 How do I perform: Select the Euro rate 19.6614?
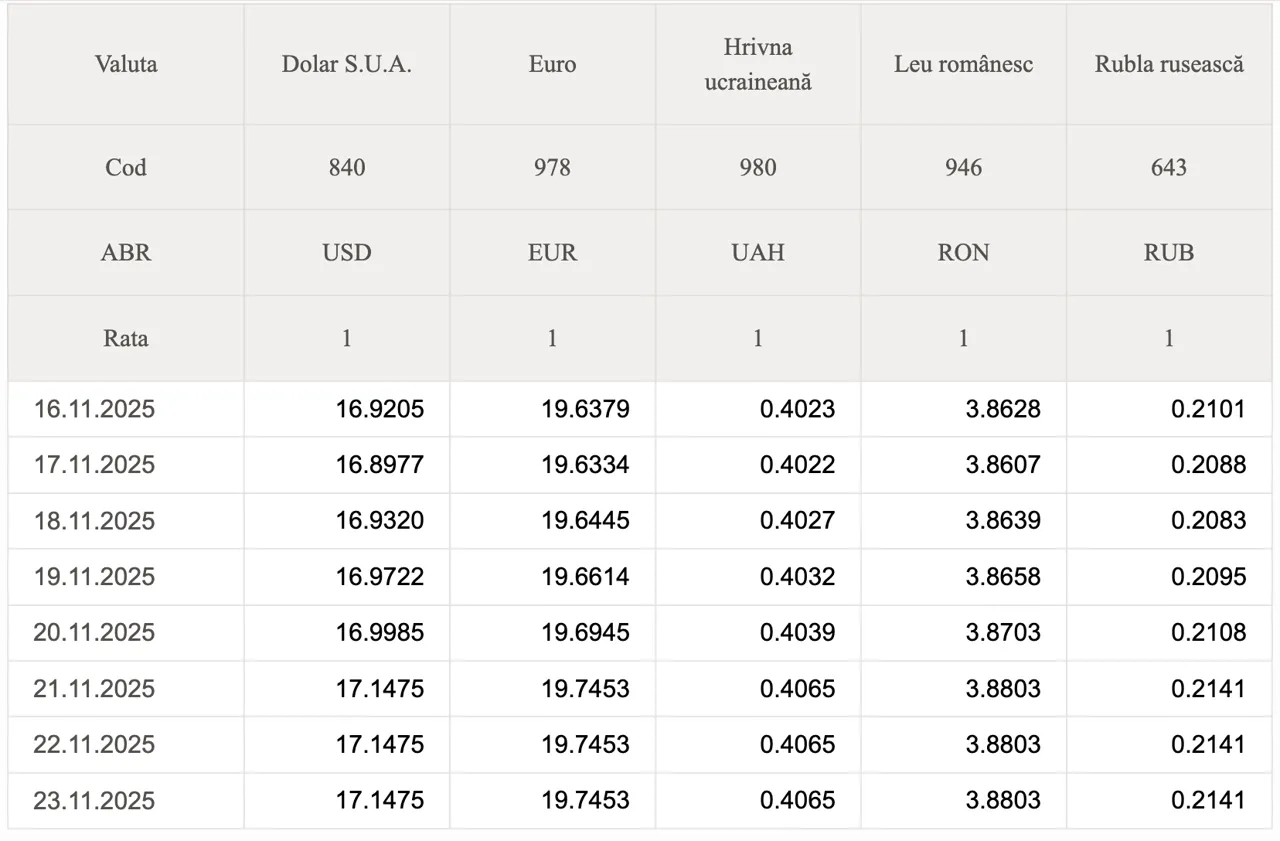coord(586,577)
